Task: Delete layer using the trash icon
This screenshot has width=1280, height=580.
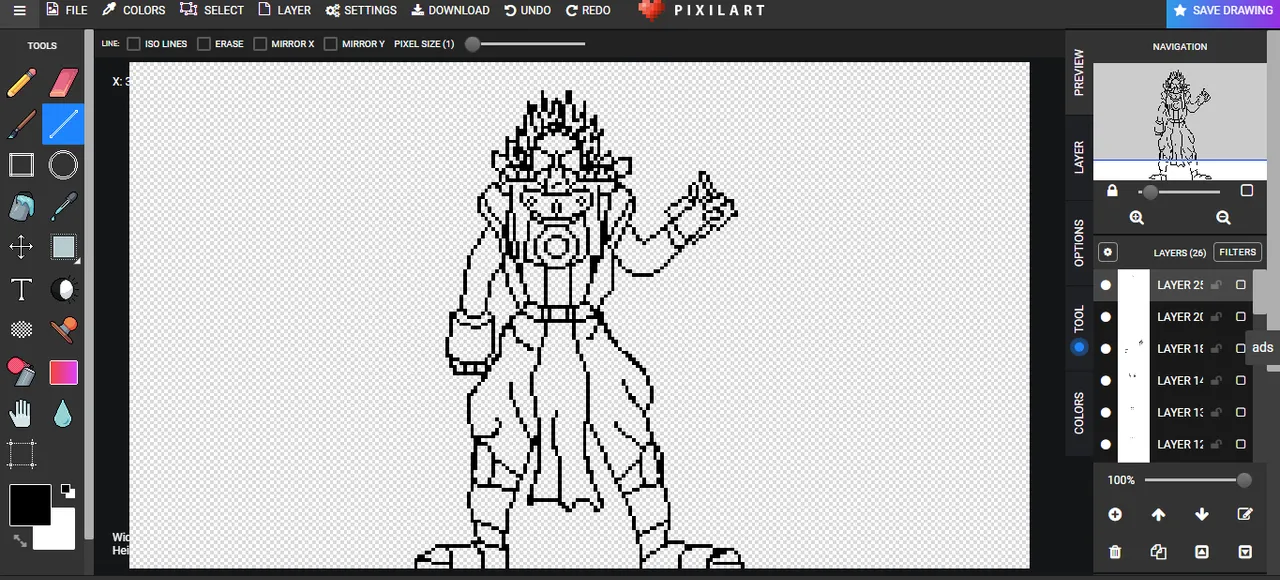Action: point(1115,552)
